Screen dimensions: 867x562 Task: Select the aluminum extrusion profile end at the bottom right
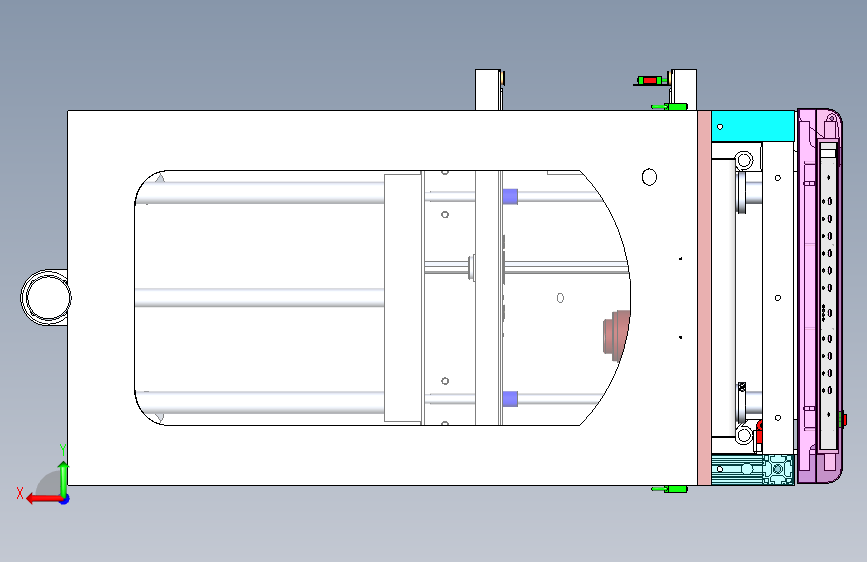point(779,470)
